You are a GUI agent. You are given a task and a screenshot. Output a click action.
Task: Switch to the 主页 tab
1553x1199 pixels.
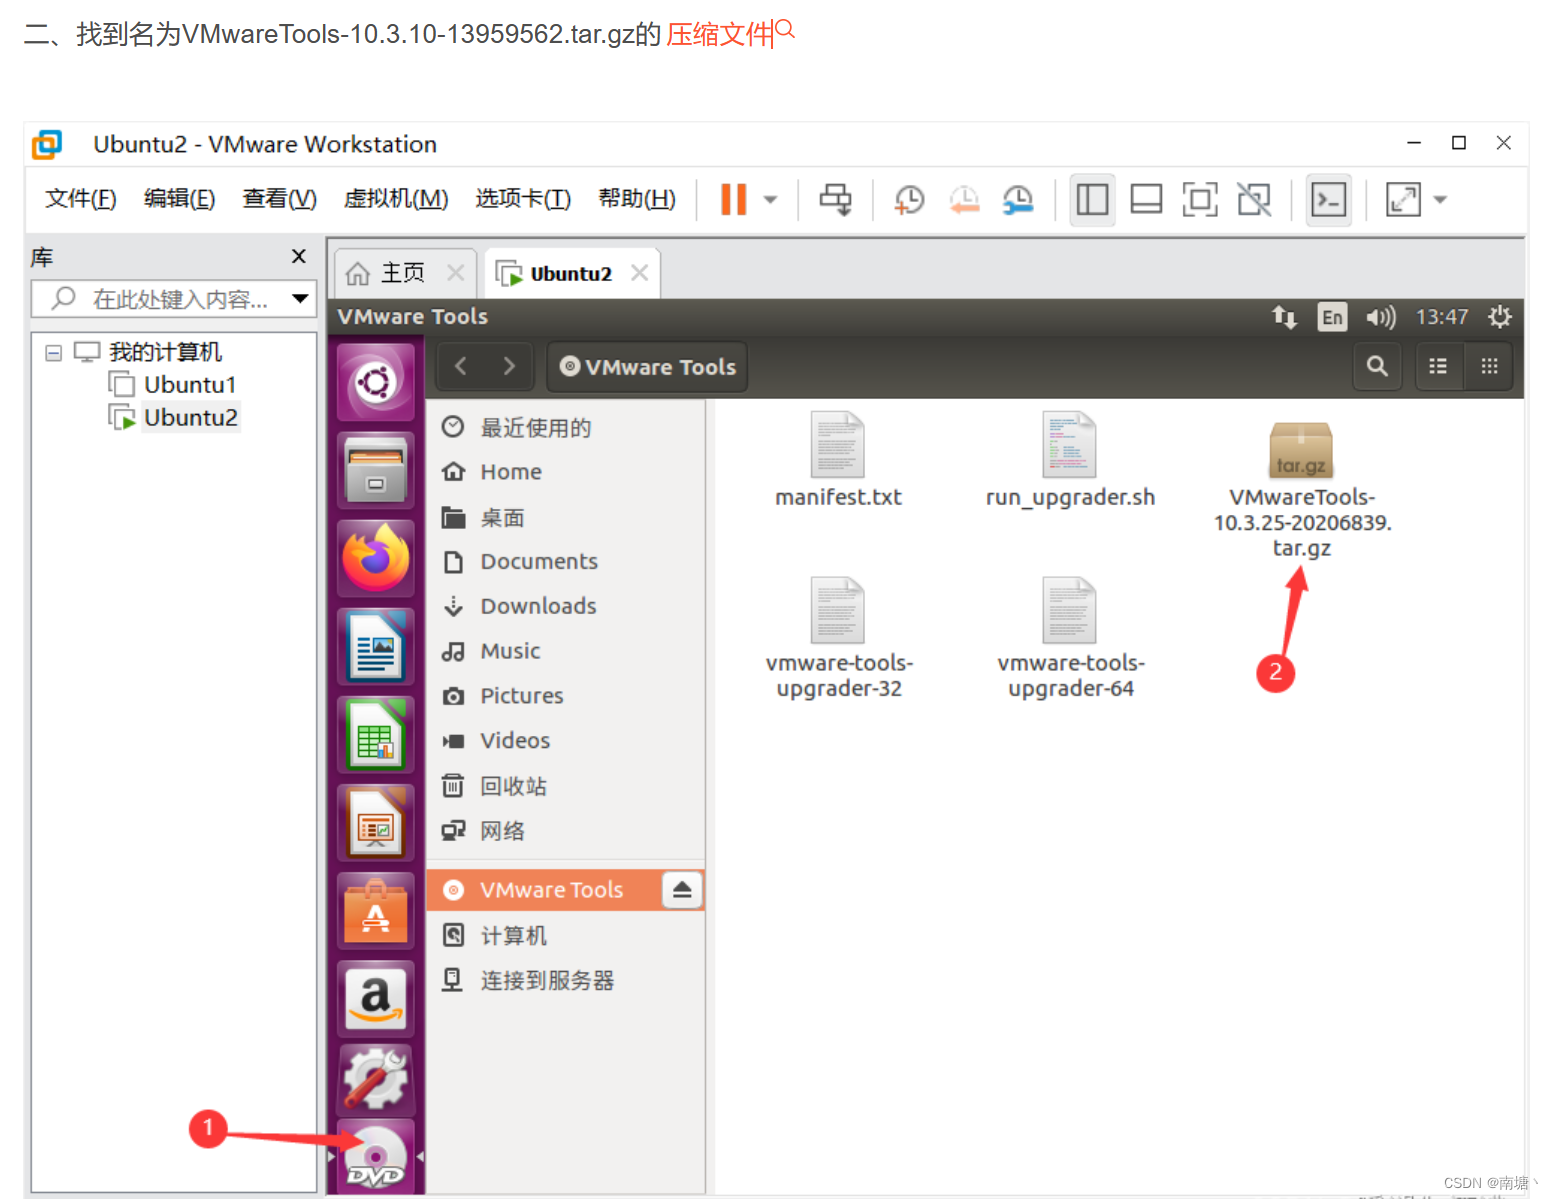click(400, 272)
